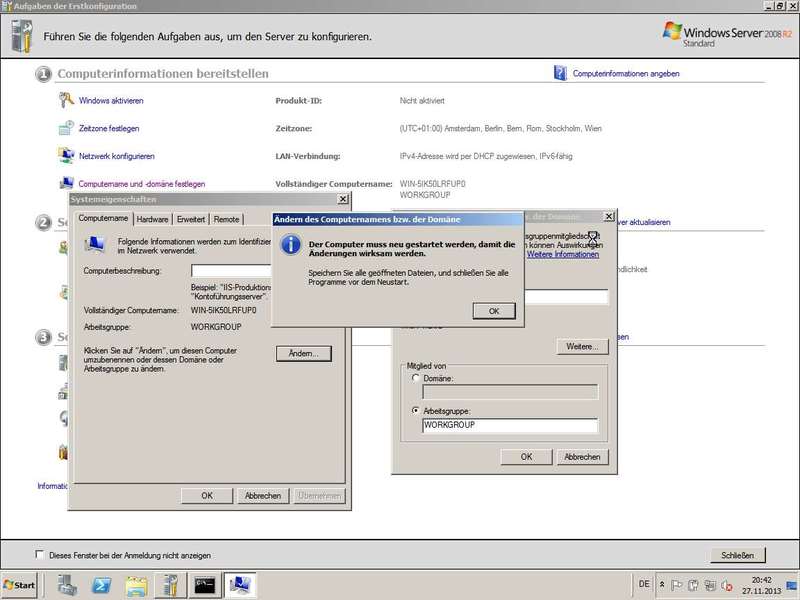
Task: Click the Ändern... button
Action: 303,354
